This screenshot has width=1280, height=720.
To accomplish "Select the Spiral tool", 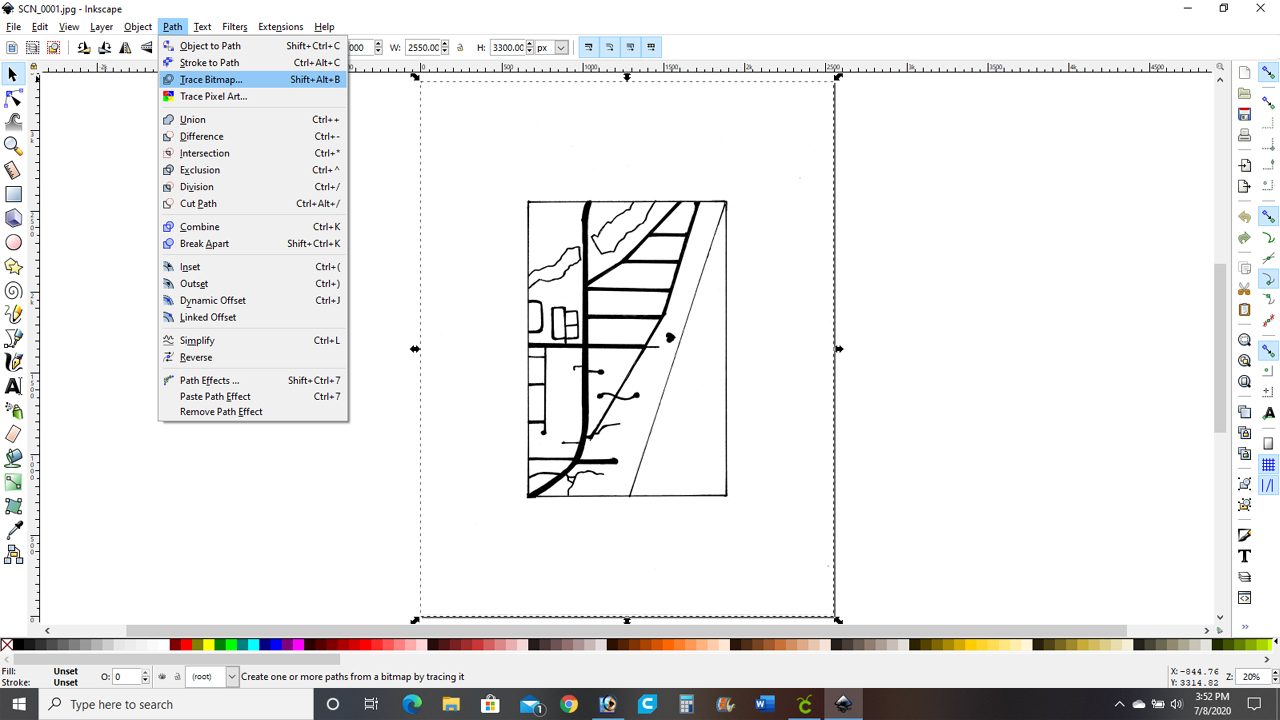I will coord(13,290).
